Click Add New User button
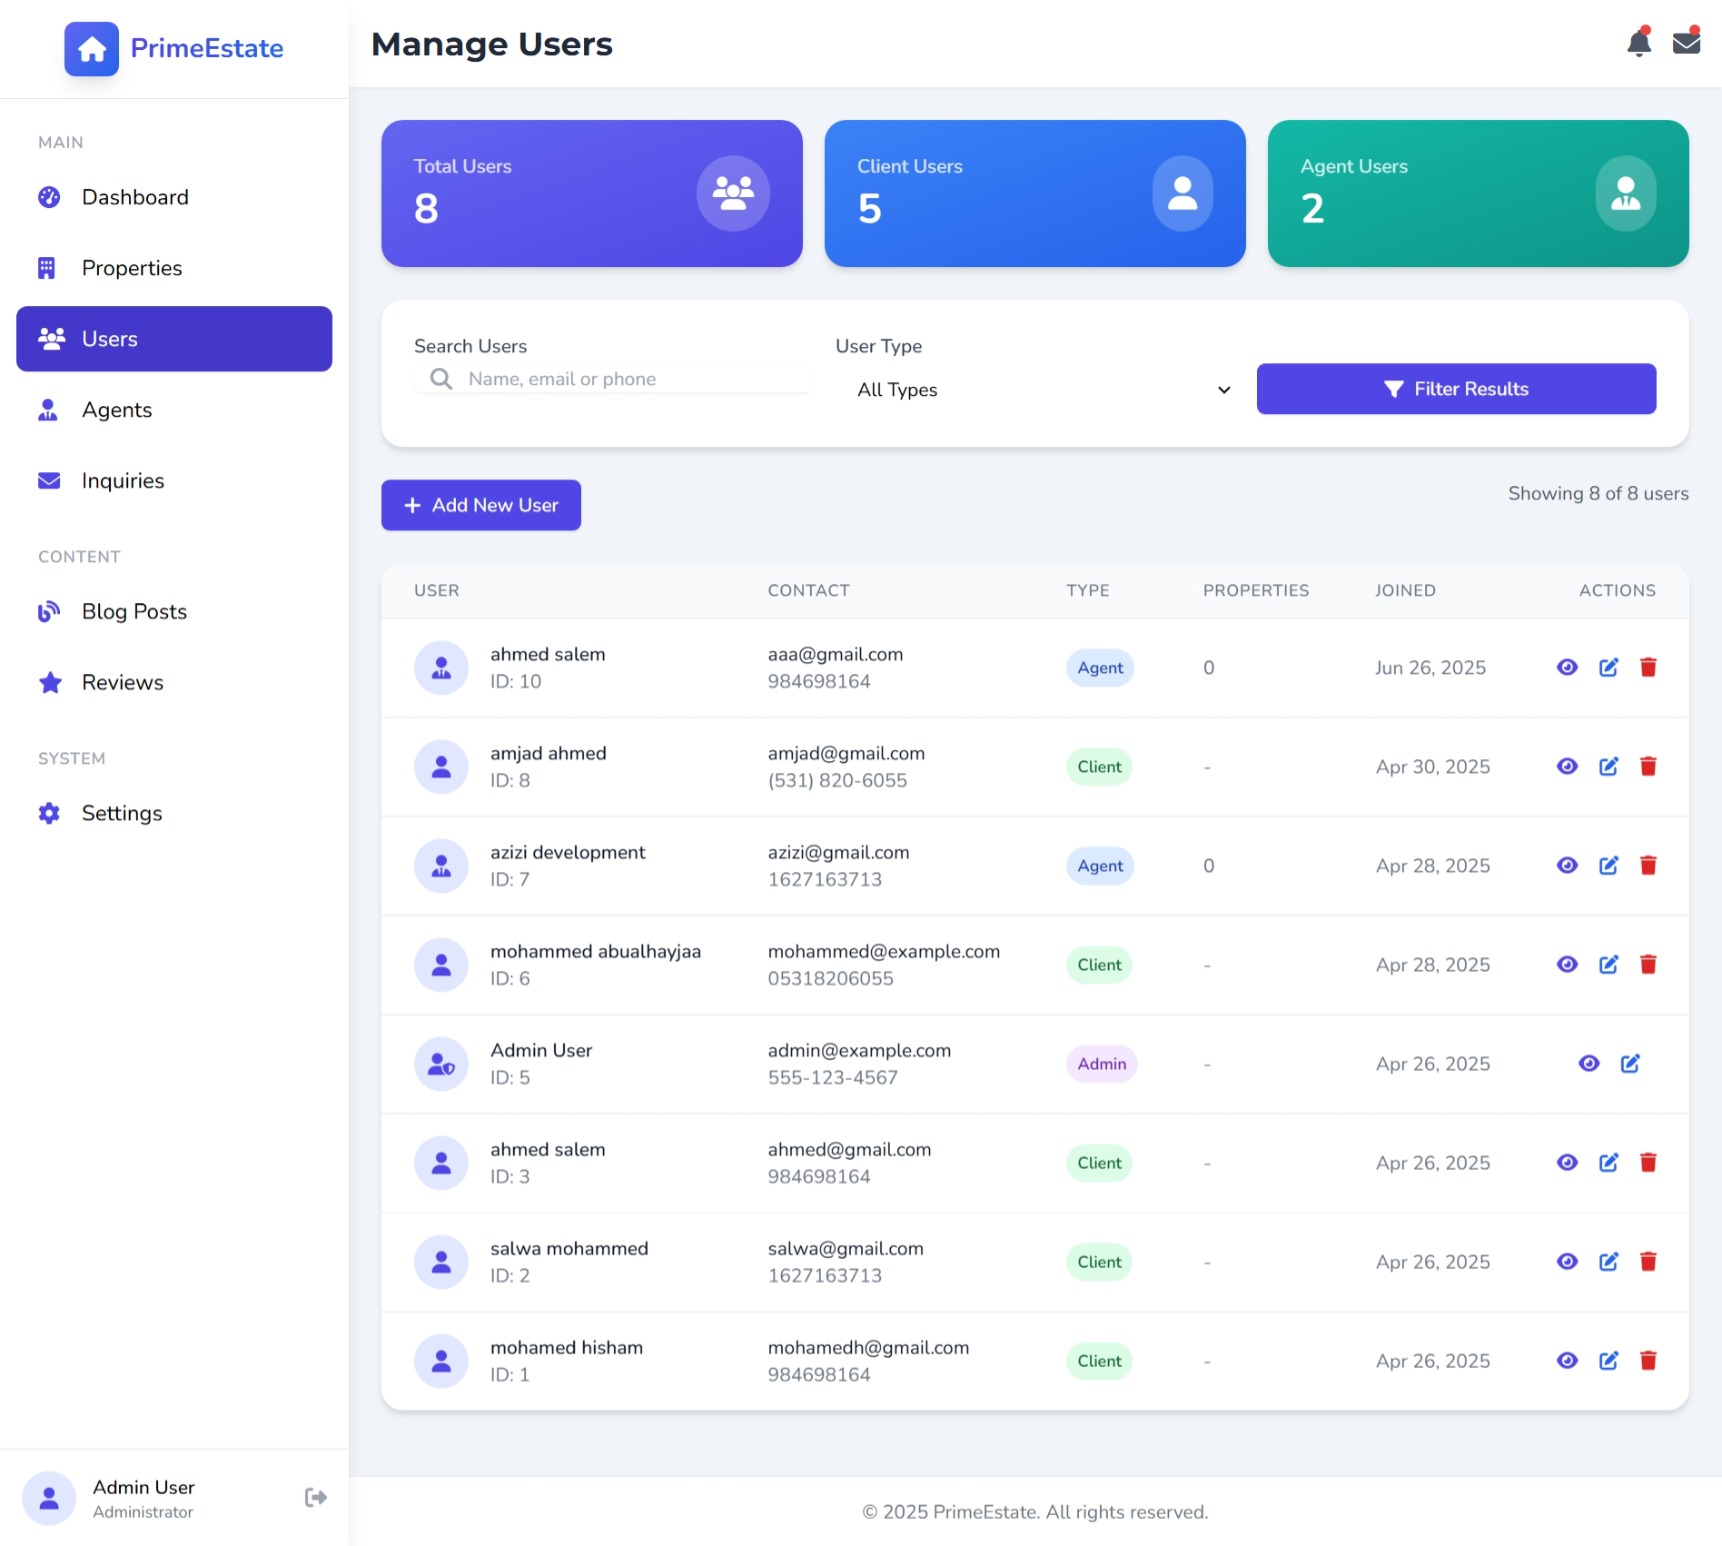 (481, 506)
